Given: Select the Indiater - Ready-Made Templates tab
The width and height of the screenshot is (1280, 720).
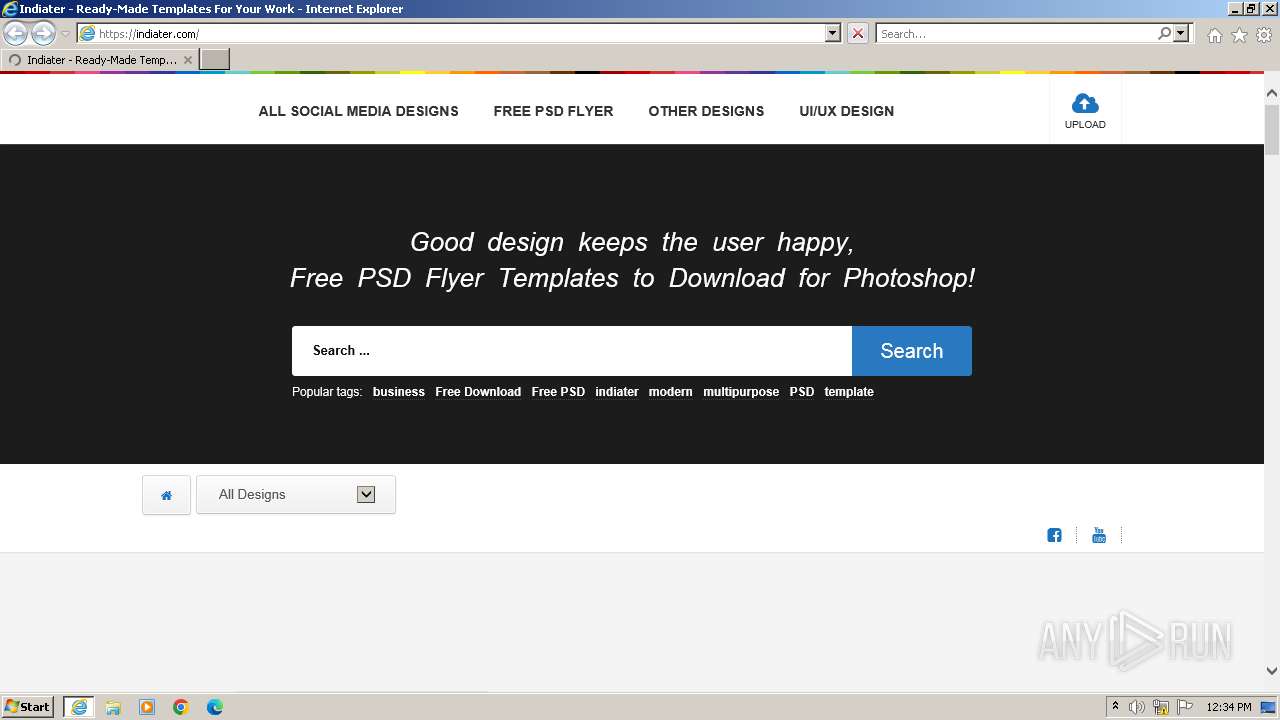Looking at the screenshot, I should [x=100, y=60].
